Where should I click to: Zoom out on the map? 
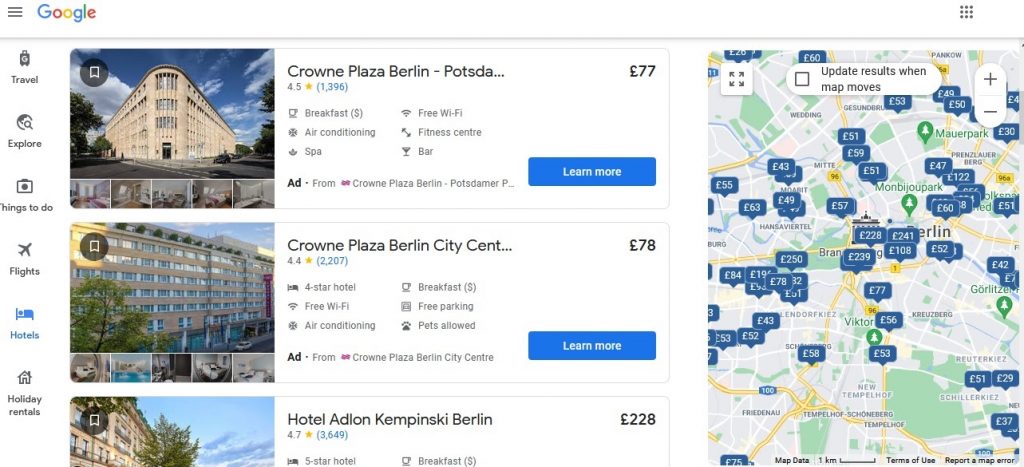[x=990, y=111]
